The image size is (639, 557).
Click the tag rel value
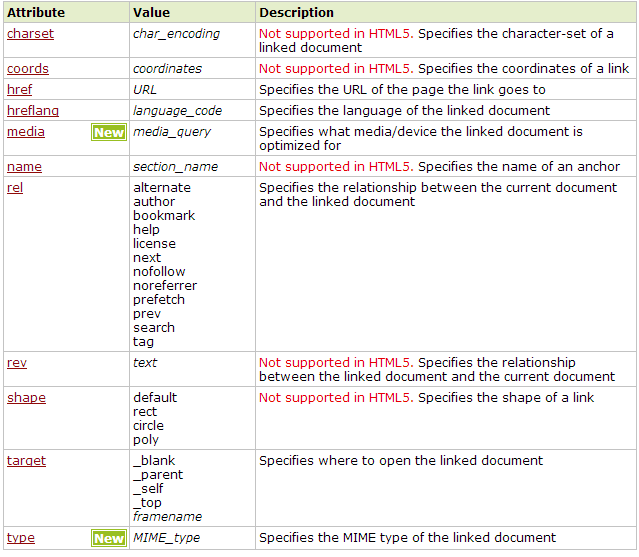tap(143, 342)
